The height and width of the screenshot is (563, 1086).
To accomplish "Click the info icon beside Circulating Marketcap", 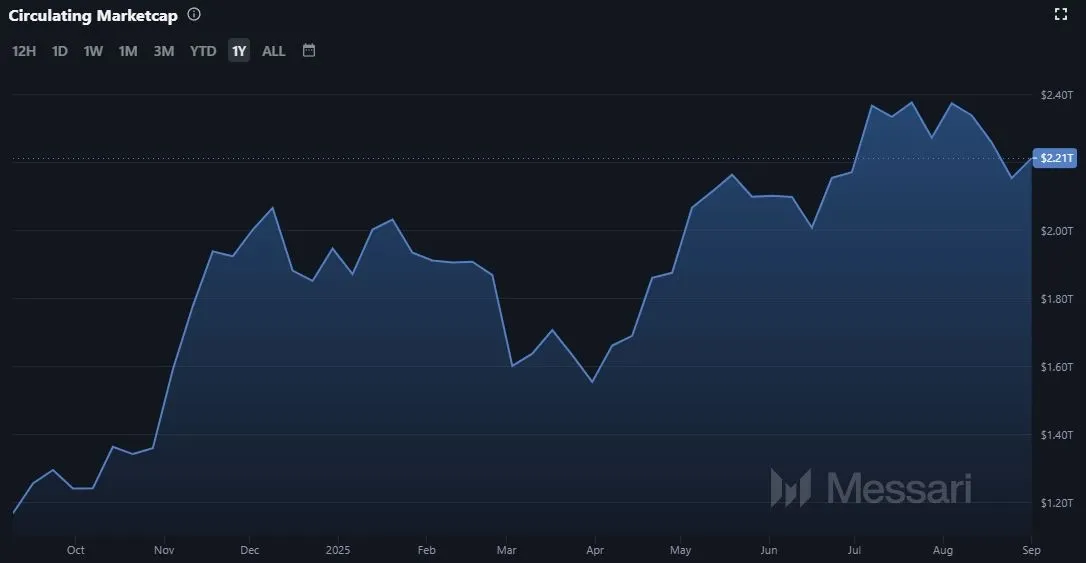I will click(x=194, y=14).
